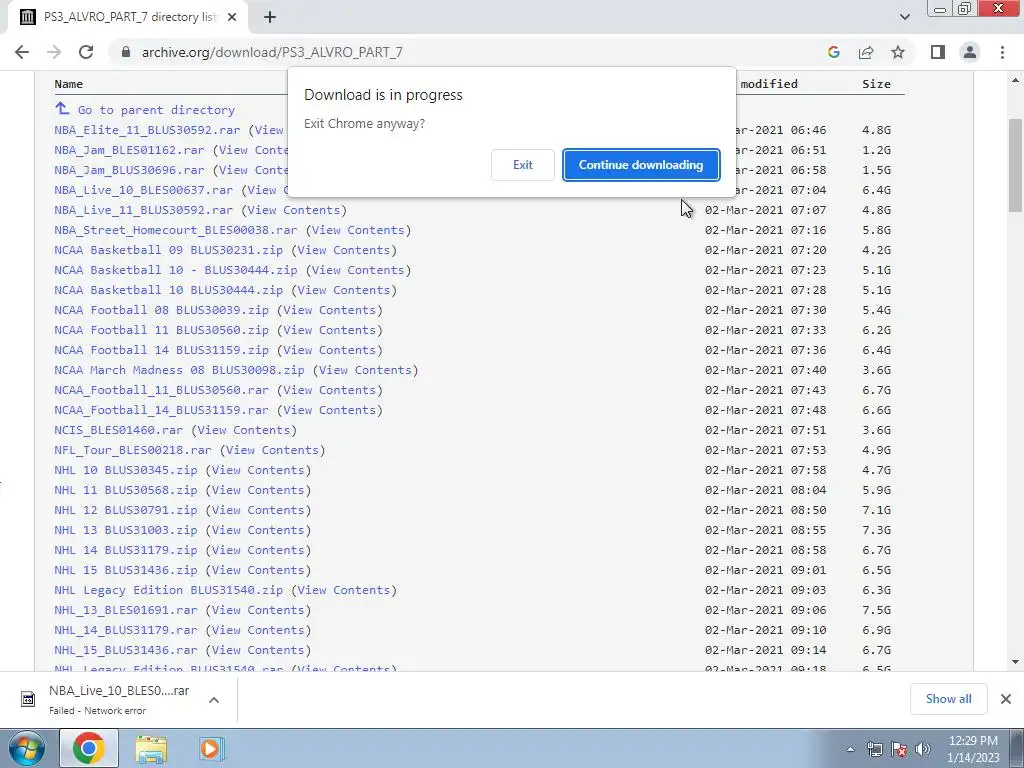The height and width of the screenshot is (768, 1024).
Task: Click the forward navigation arrow
Action: pyautogui.click(x=54, y=52)
